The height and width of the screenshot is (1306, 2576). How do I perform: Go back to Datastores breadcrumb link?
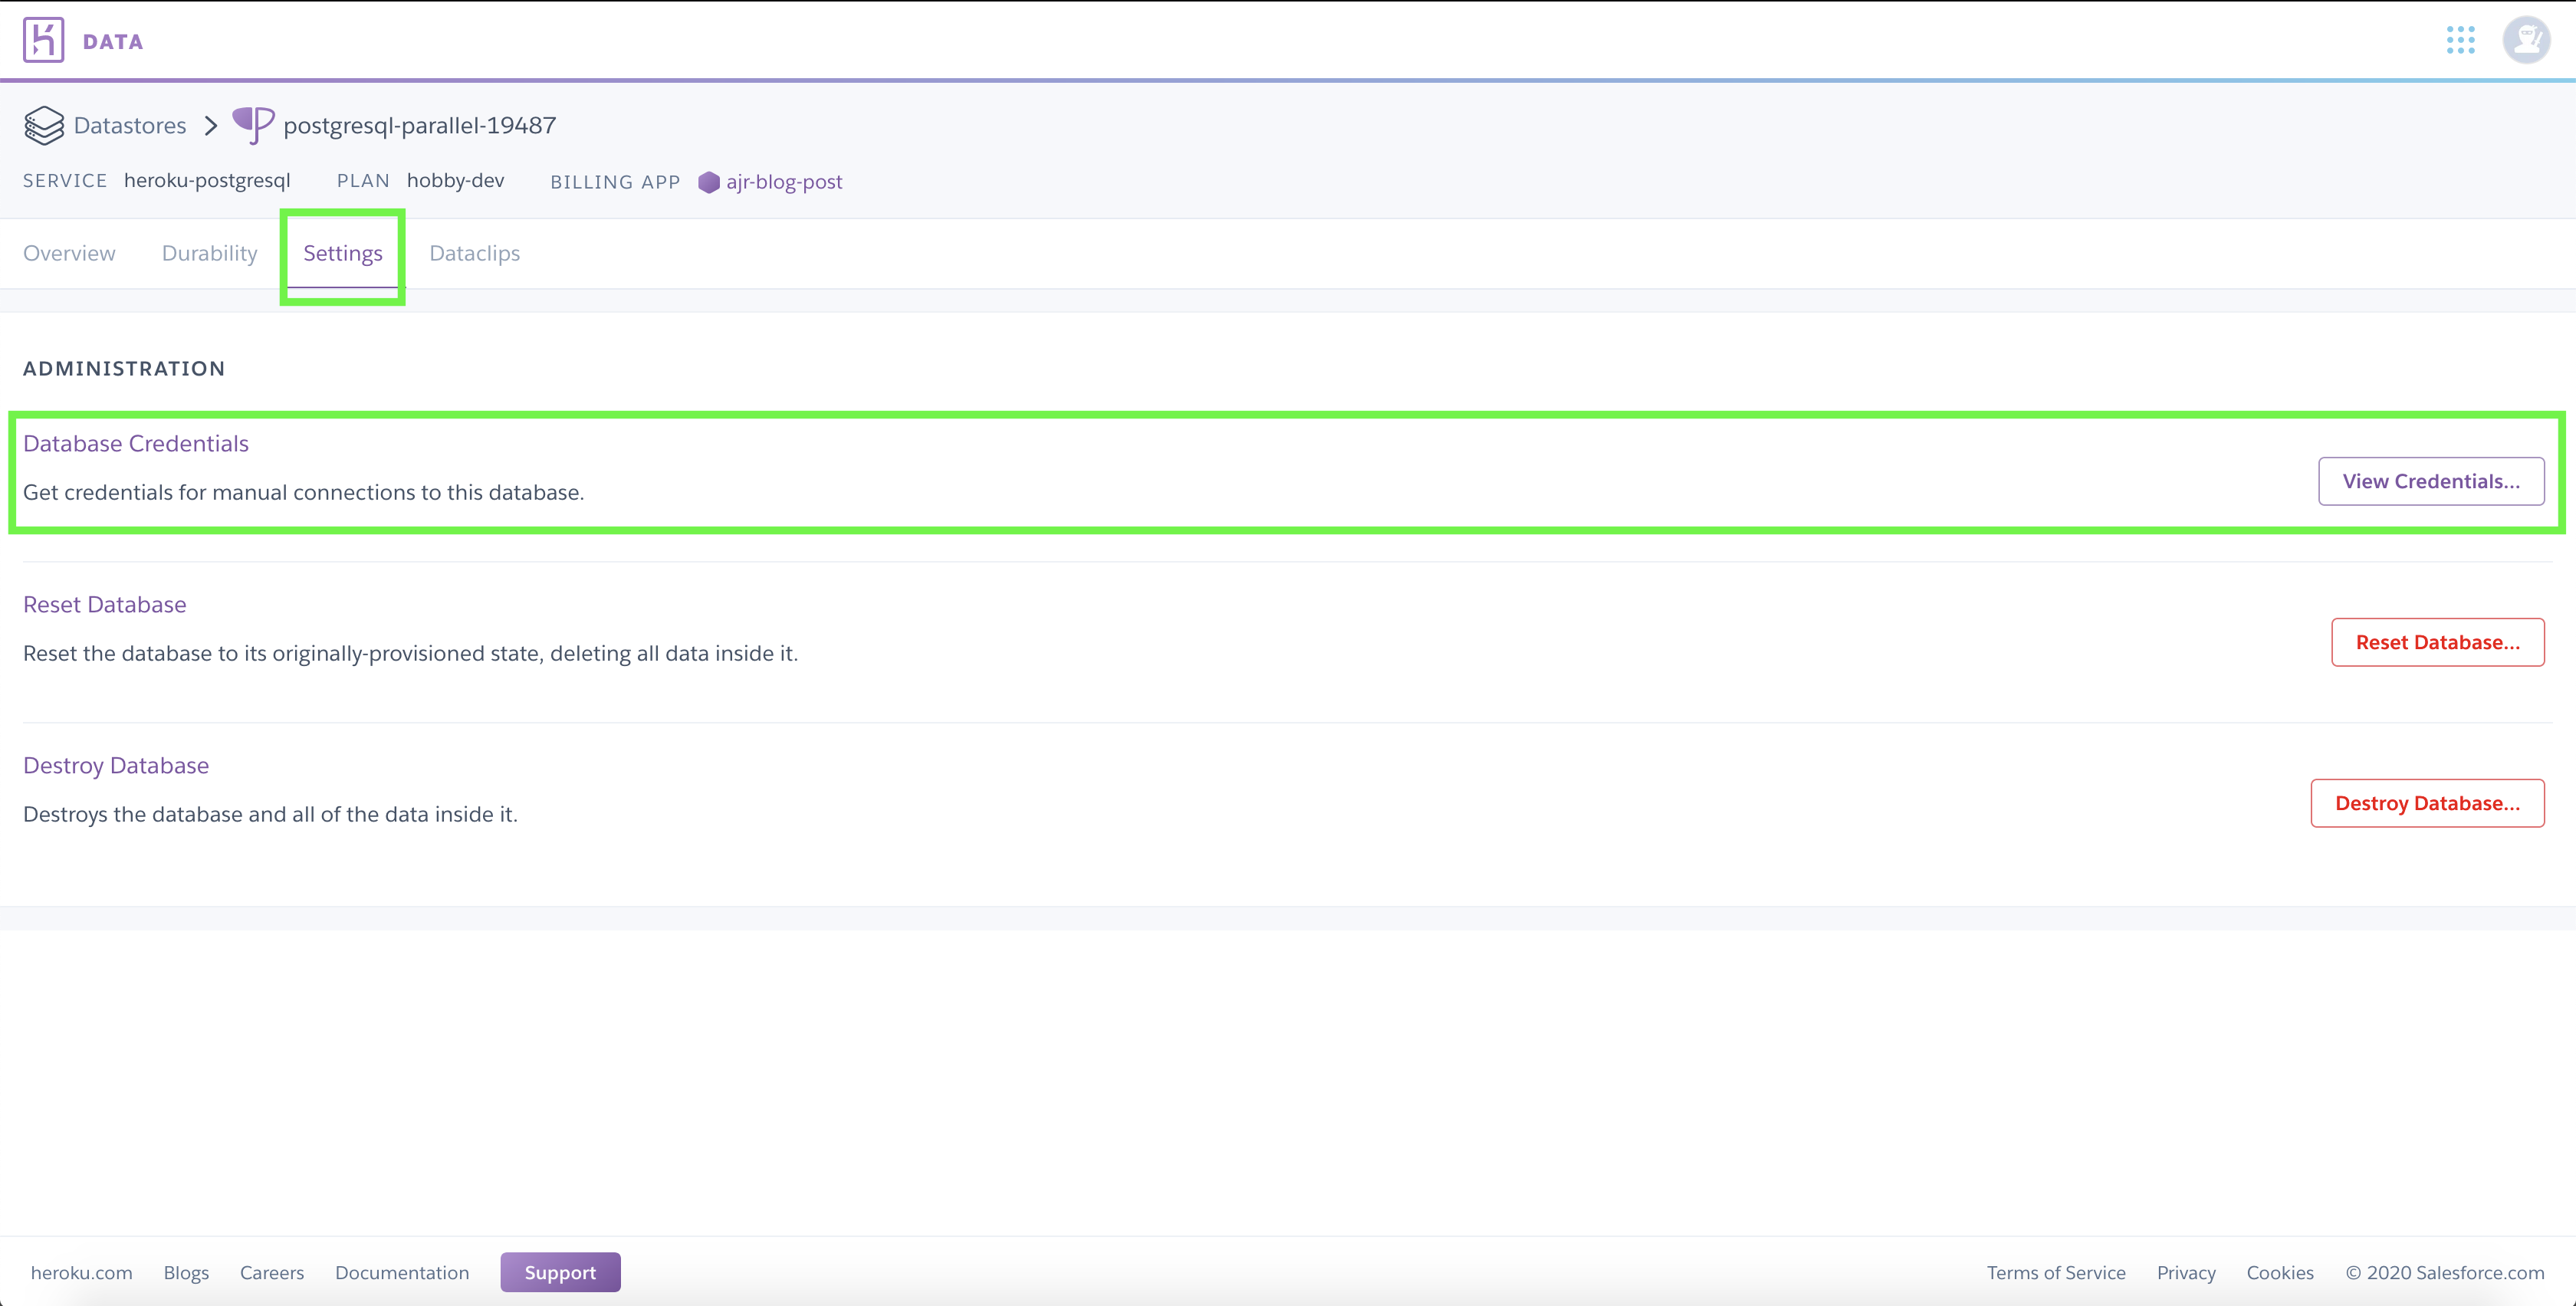(x=130, y=126)
